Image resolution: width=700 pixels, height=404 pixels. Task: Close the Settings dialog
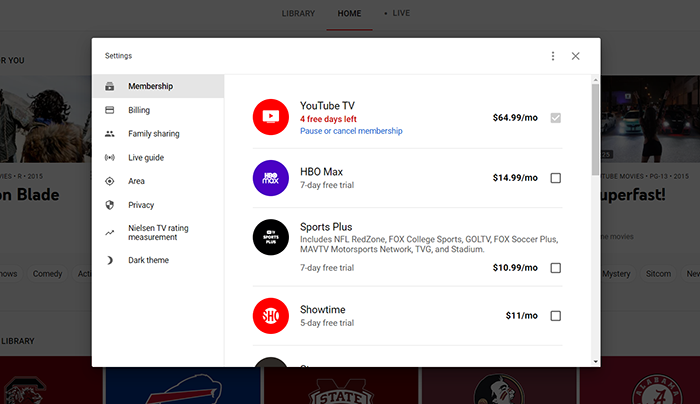575,56
